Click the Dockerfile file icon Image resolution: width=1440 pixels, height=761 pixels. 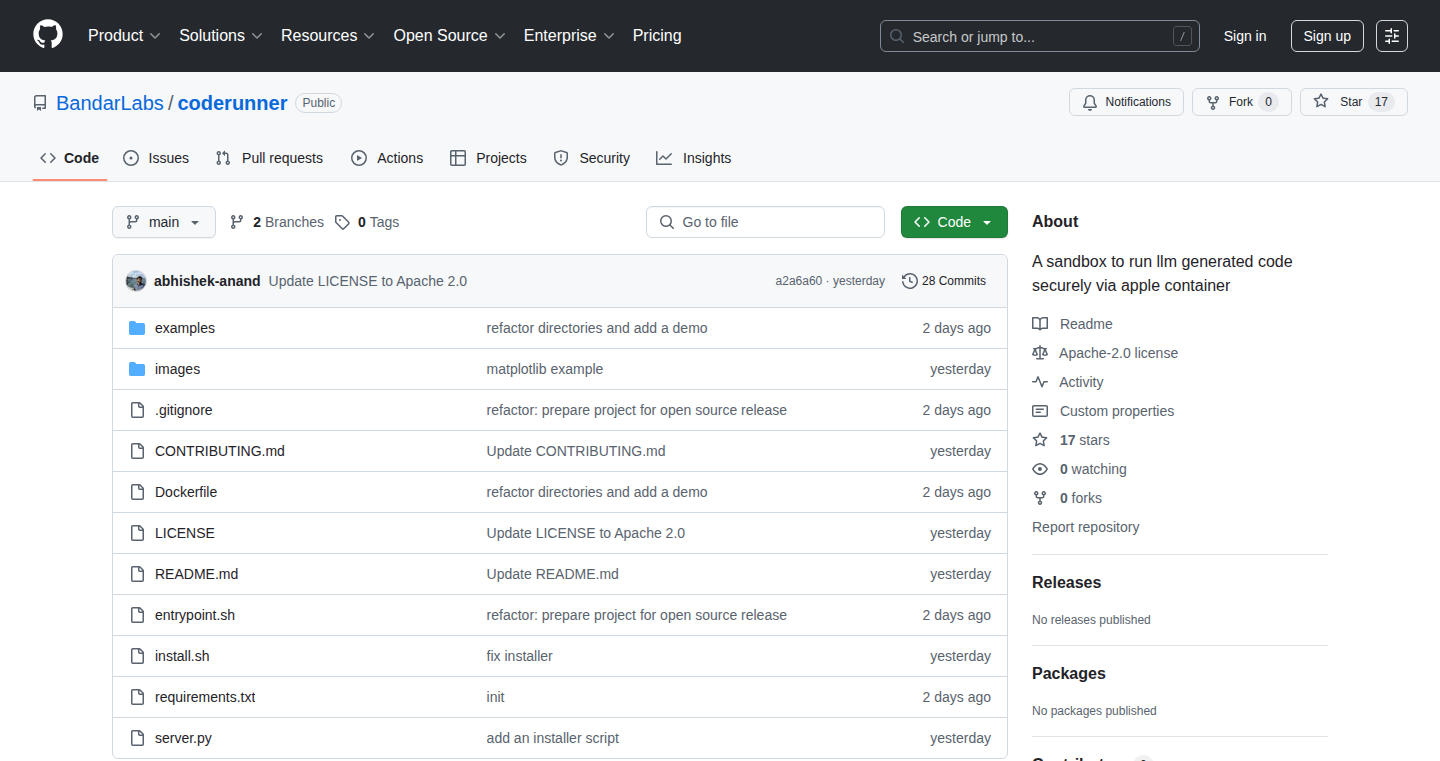[x=137, y=492]
